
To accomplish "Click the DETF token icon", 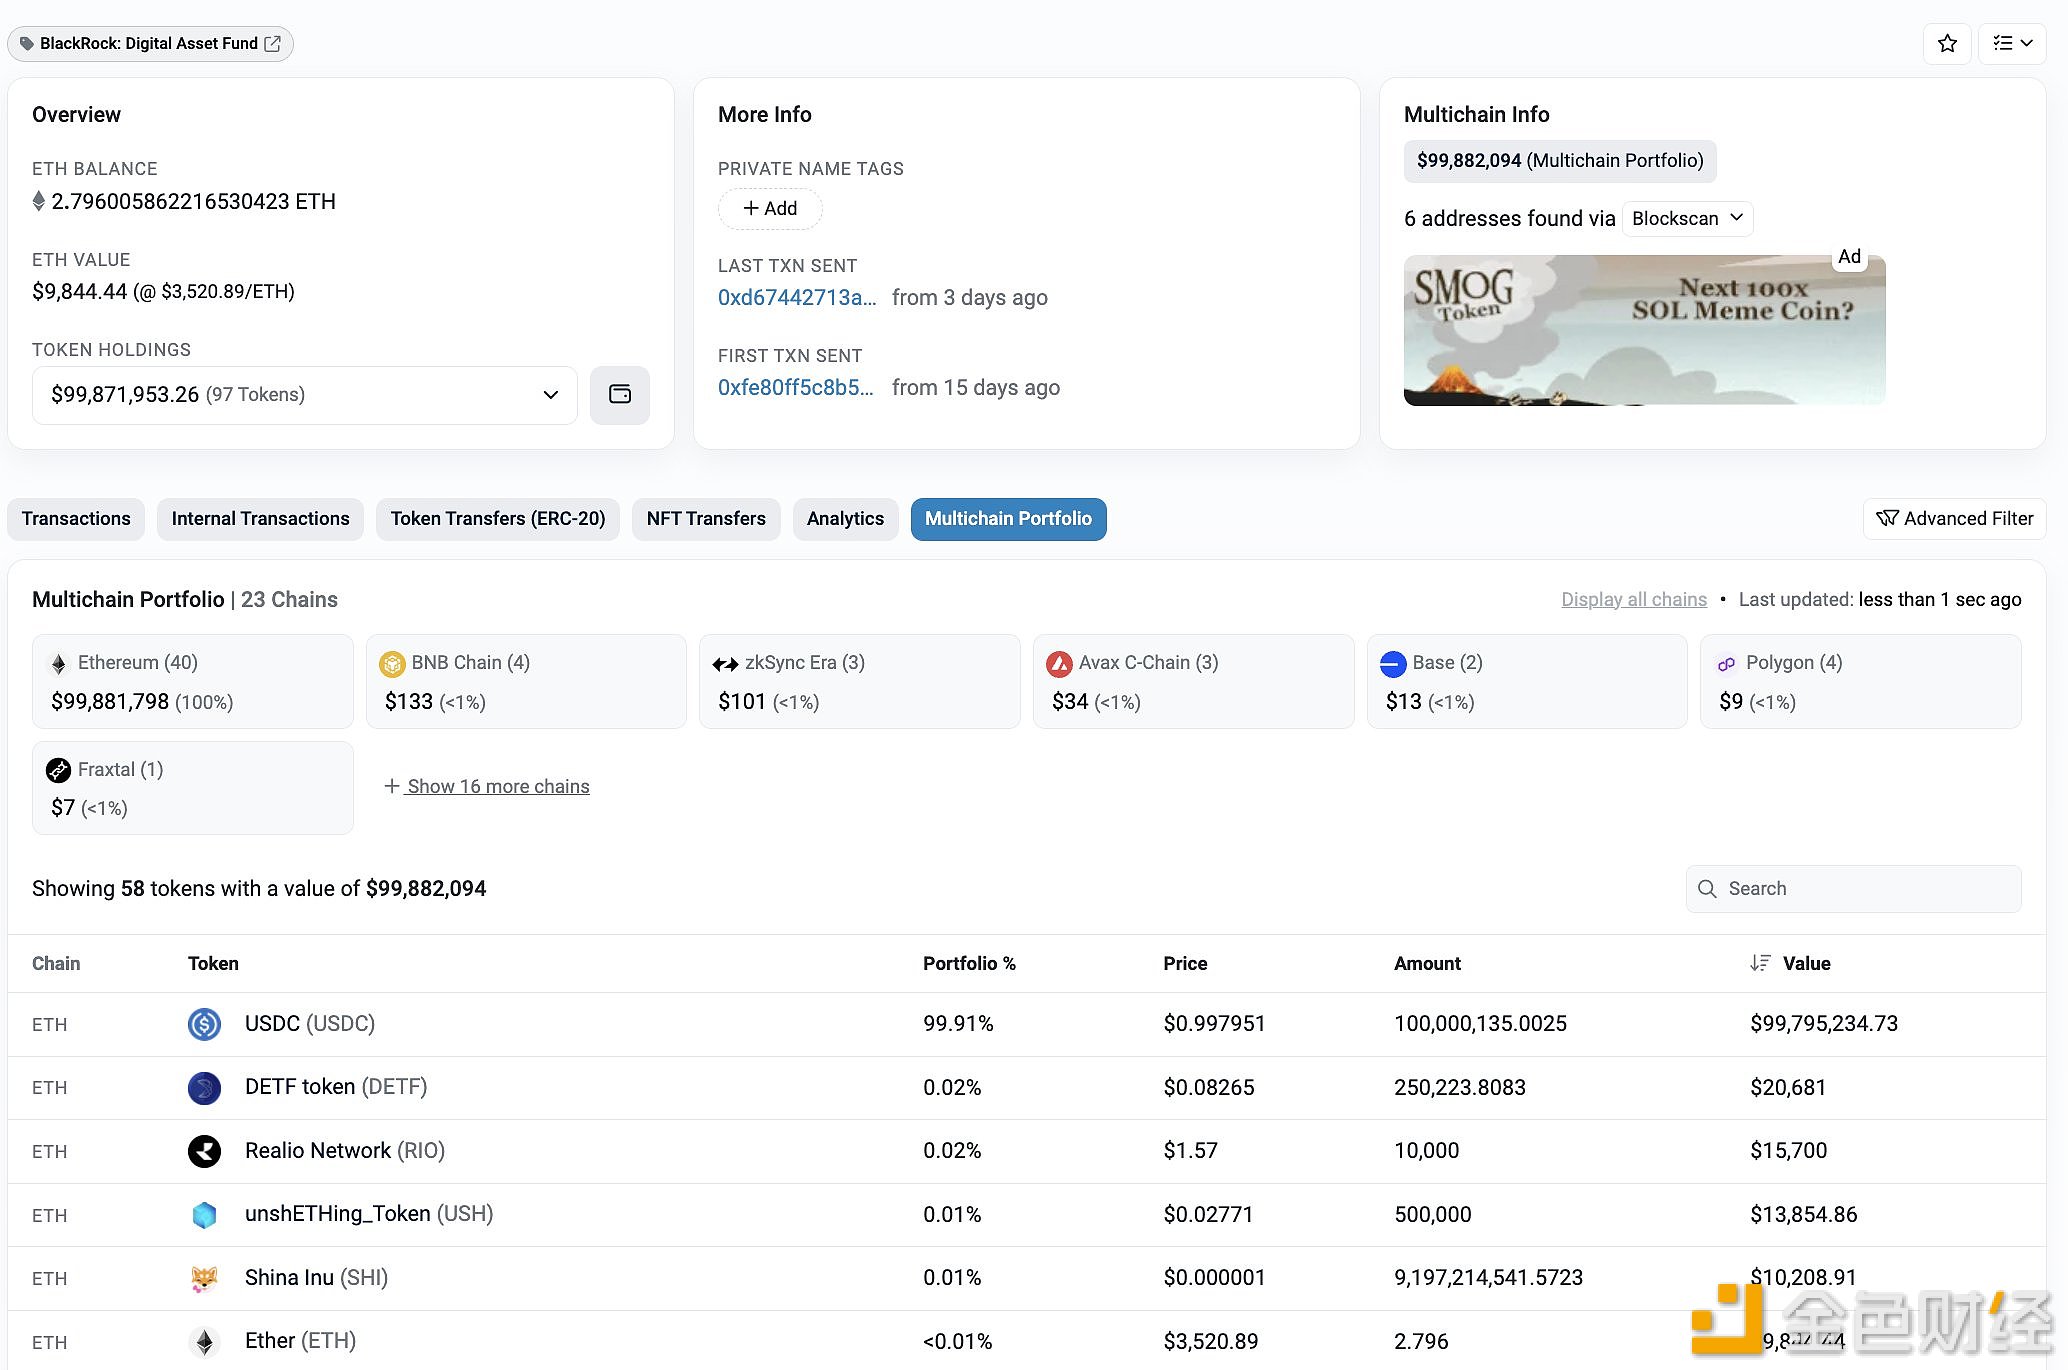I will click(x=204, y=1088).
